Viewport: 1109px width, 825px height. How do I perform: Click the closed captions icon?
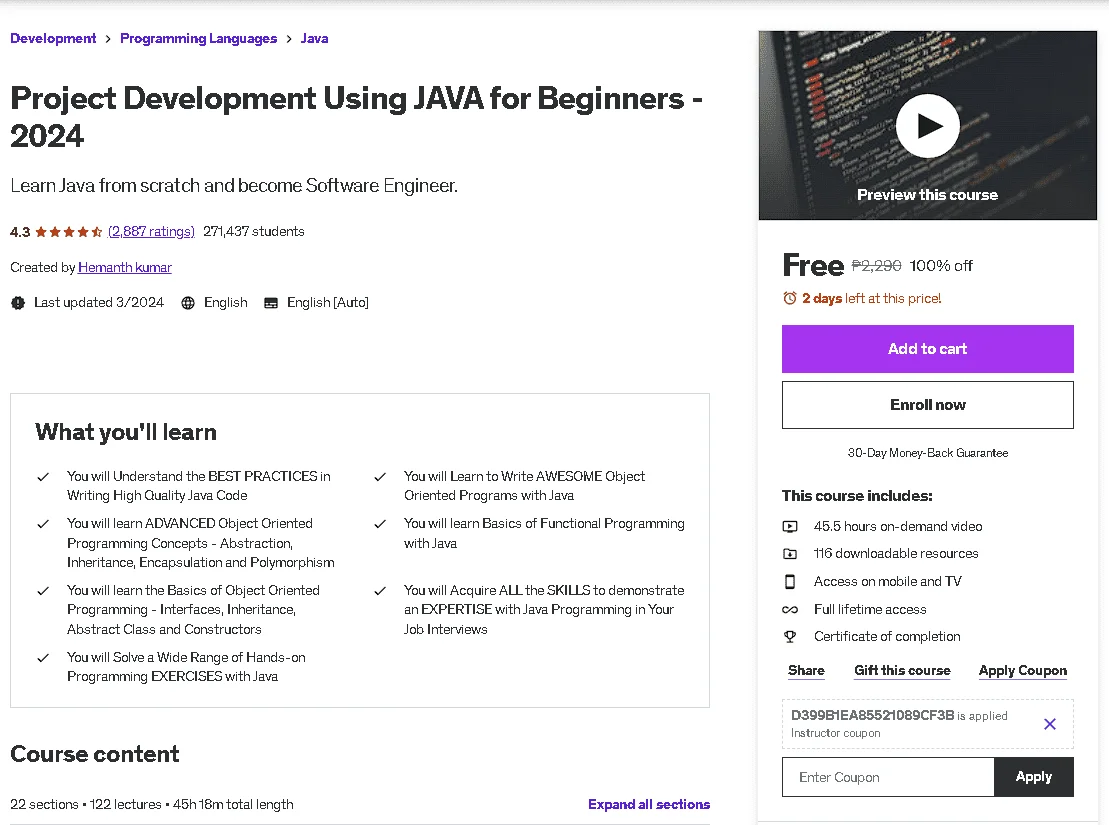[271, 303]
